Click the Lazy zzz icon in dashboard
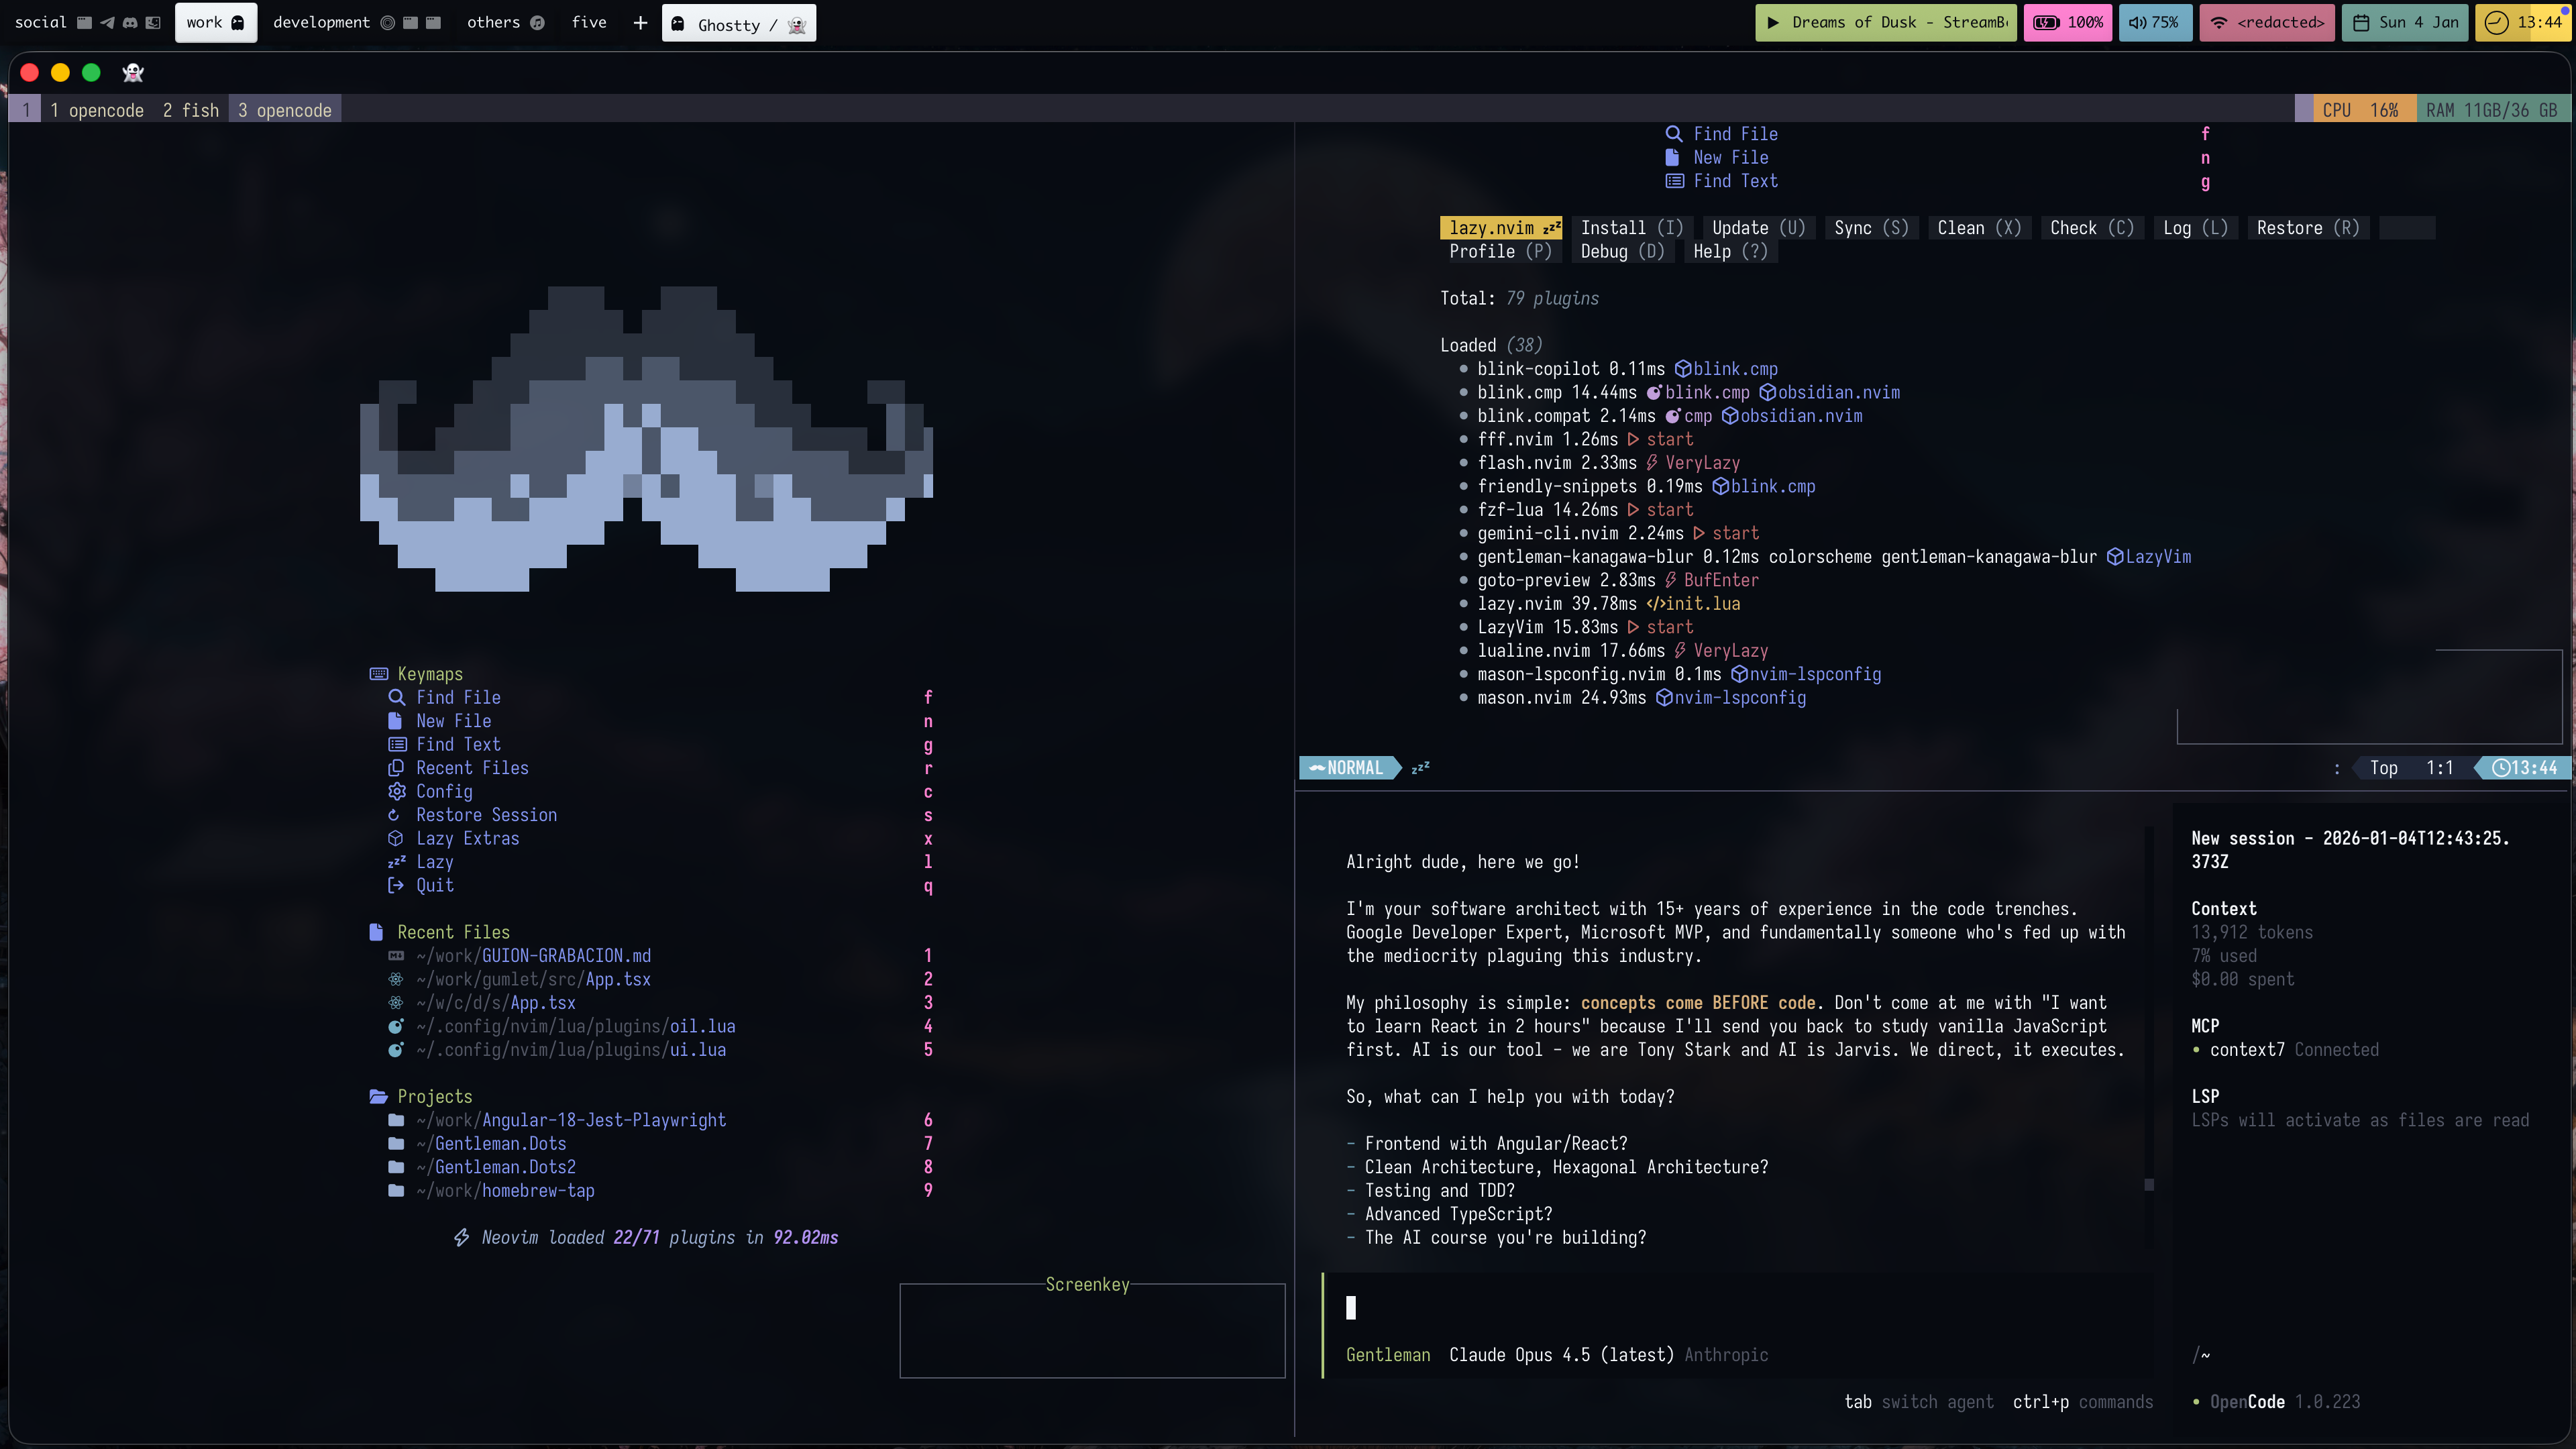Screen dimensions: 2576x1449 click(396, 861)
